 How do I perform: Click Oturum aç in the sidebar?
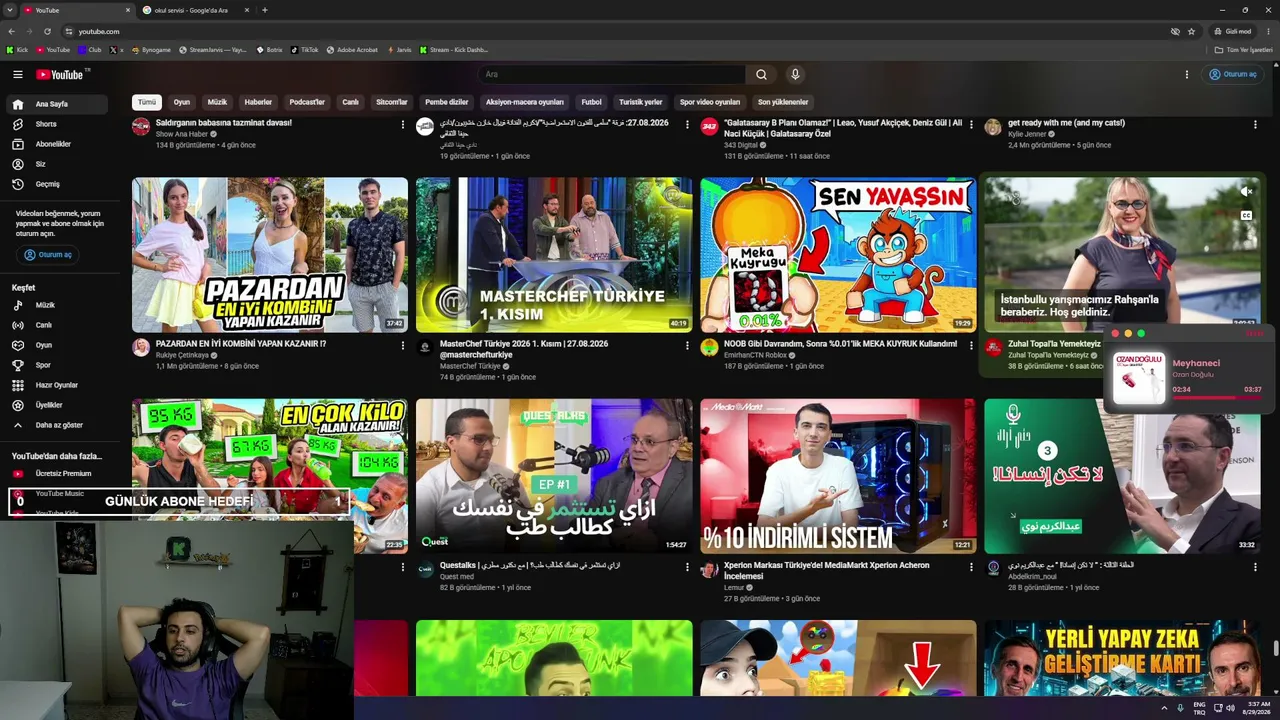click(x=49, y=255)
